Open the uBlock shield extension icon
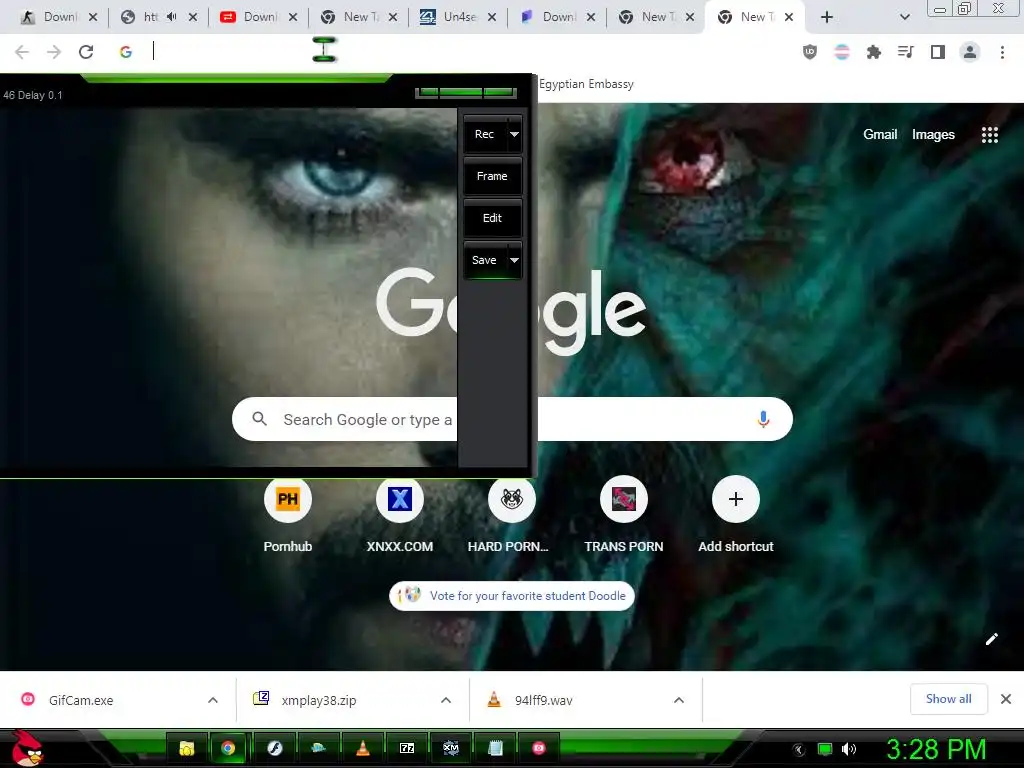 point(810,52)
